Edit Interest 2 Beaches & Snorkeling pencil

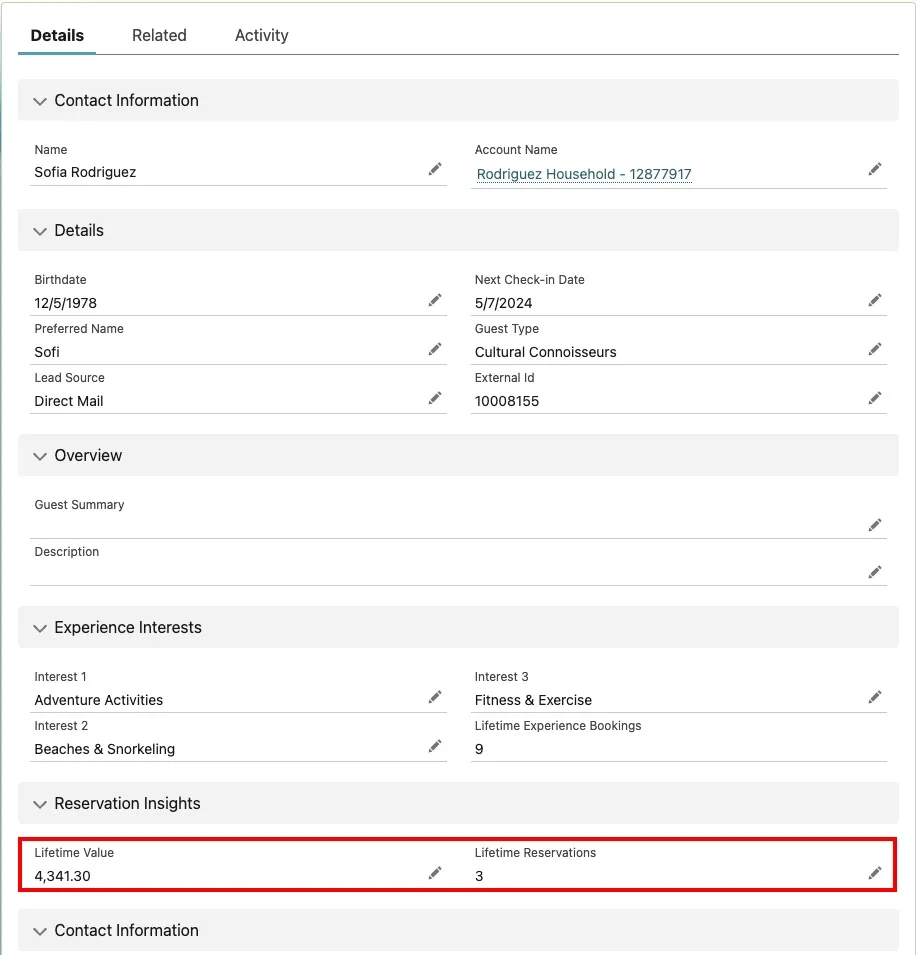[435, 746]
